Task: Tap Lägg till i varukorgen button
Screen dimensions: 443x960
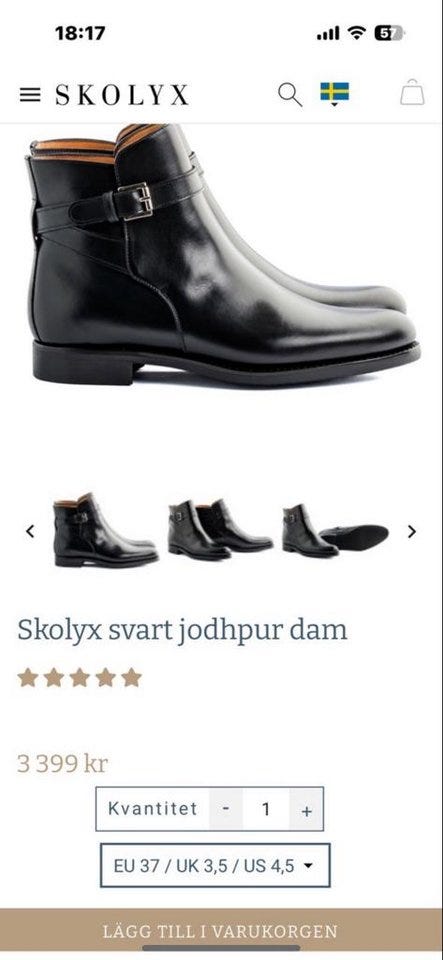Action: 222,931
